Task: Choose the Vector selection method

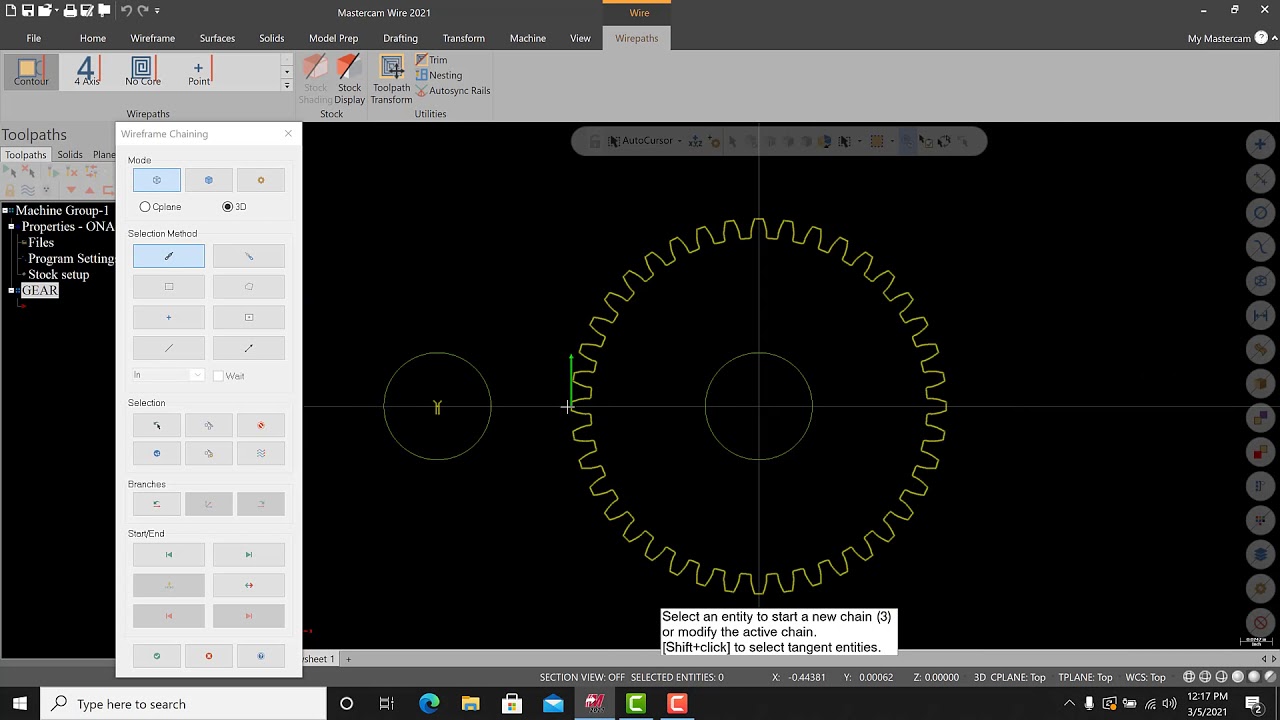Action: [249, 348]
